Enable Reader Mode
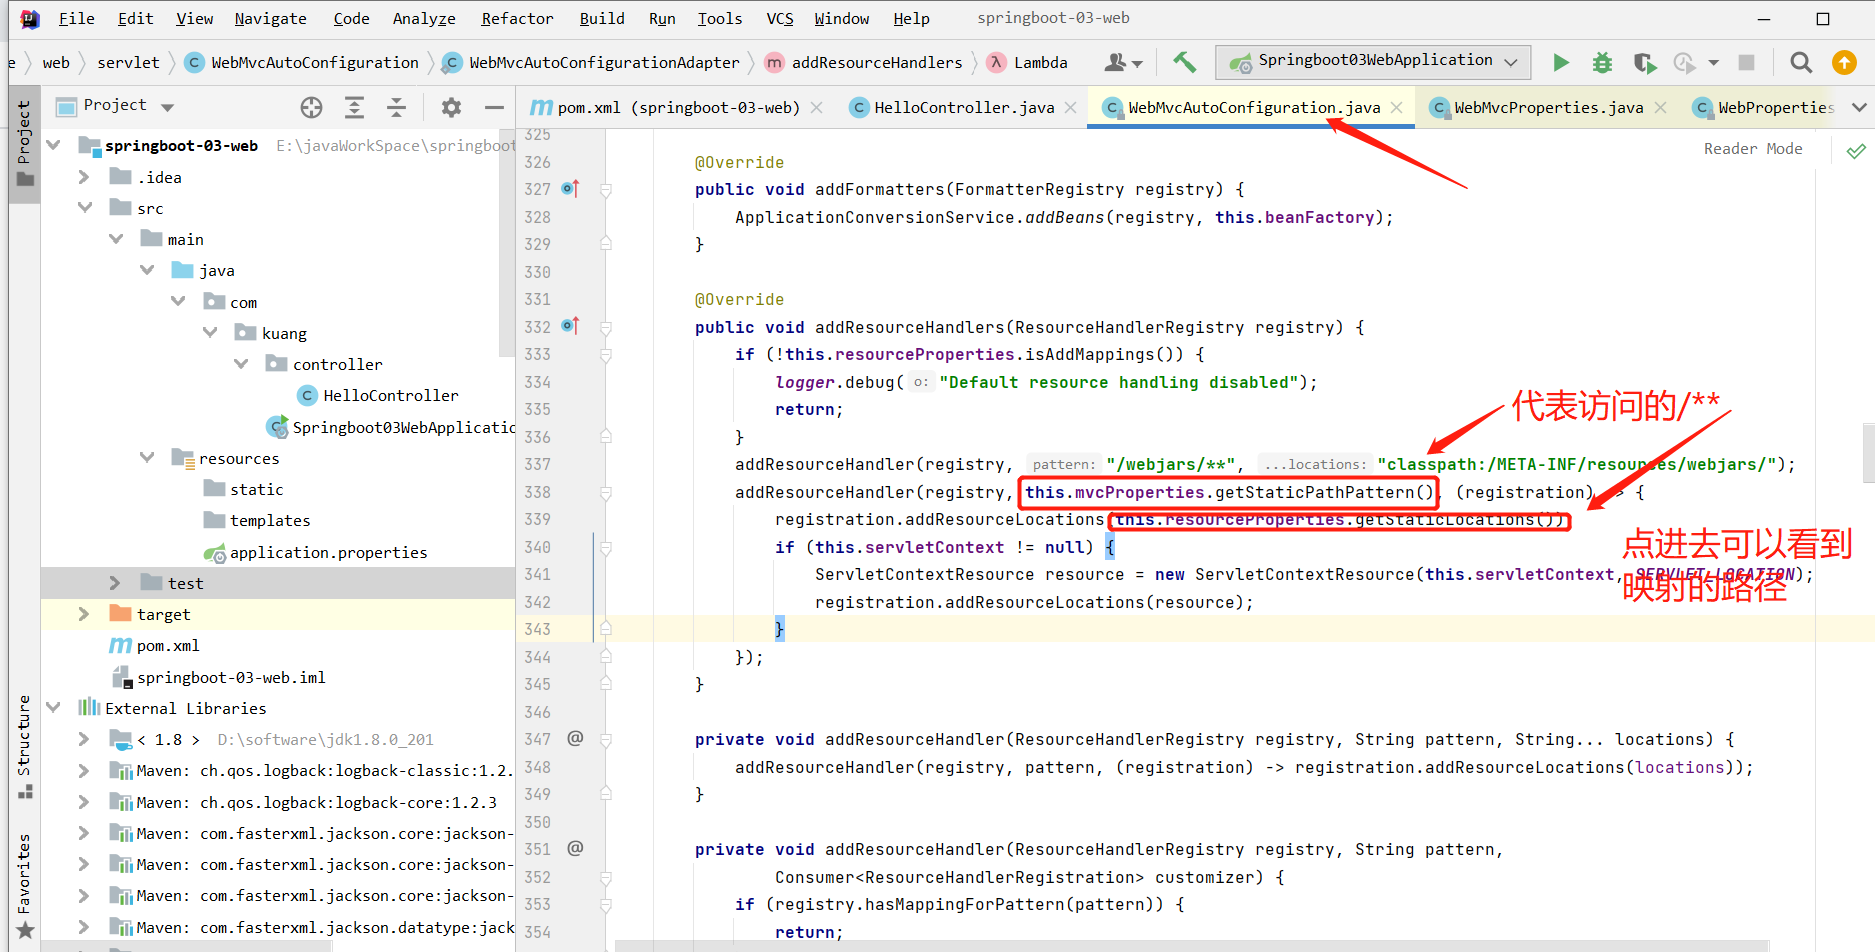This screenshot has width=1875, height=952. coord(1753,148)
